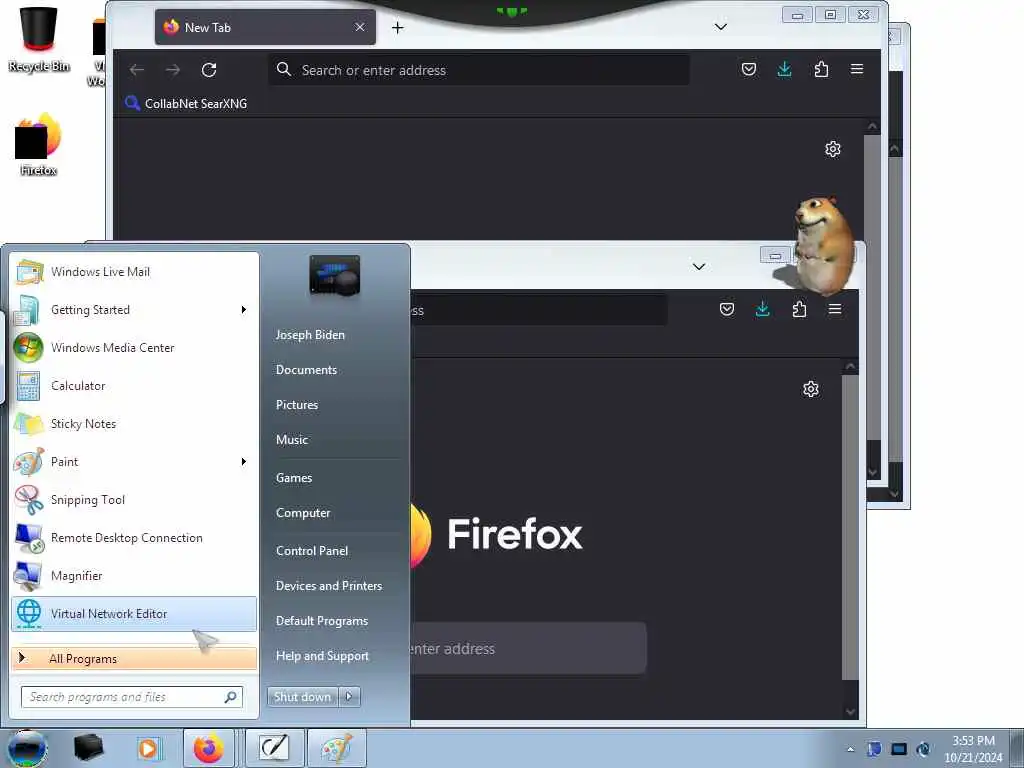Open shut down options arrow
The height and width of the screenshot is (768, 1024).
(349, 697)
